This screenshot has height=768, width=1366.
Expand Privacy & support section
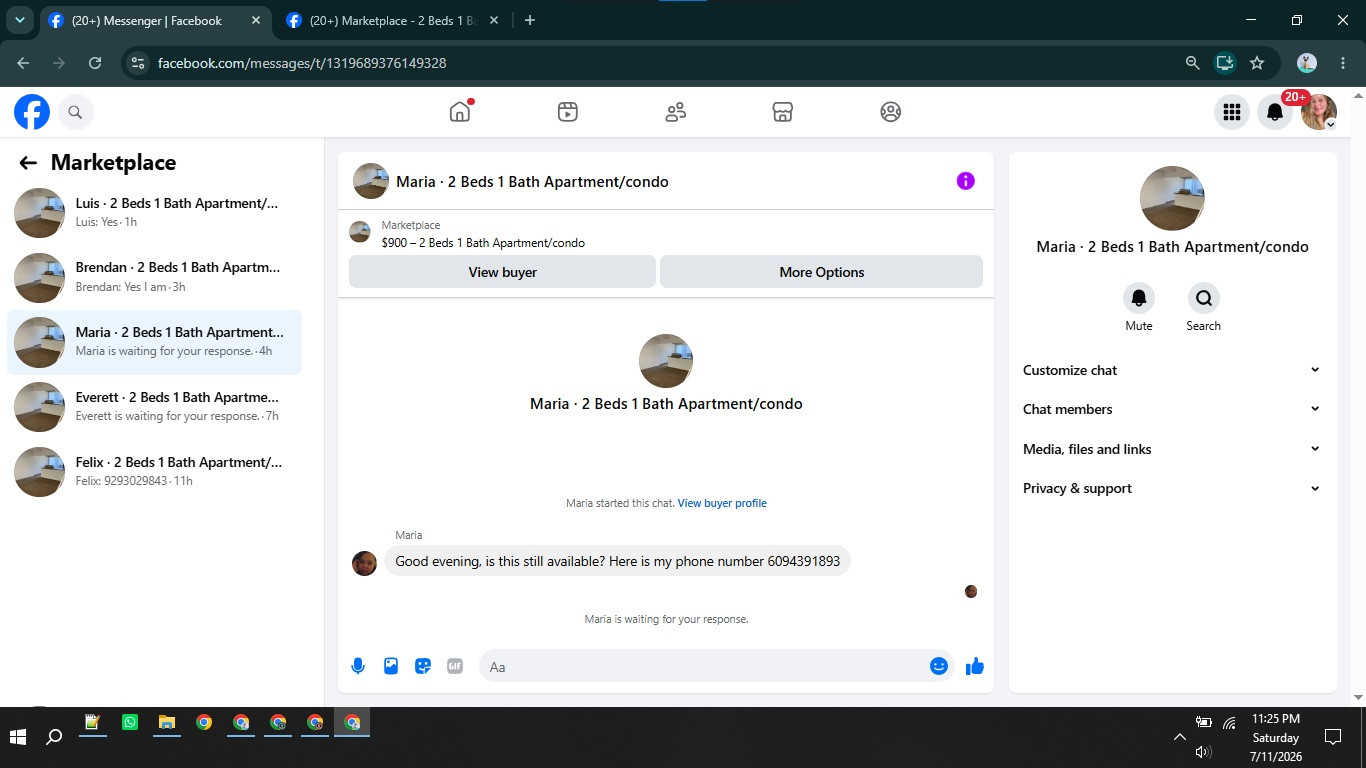1171,488
